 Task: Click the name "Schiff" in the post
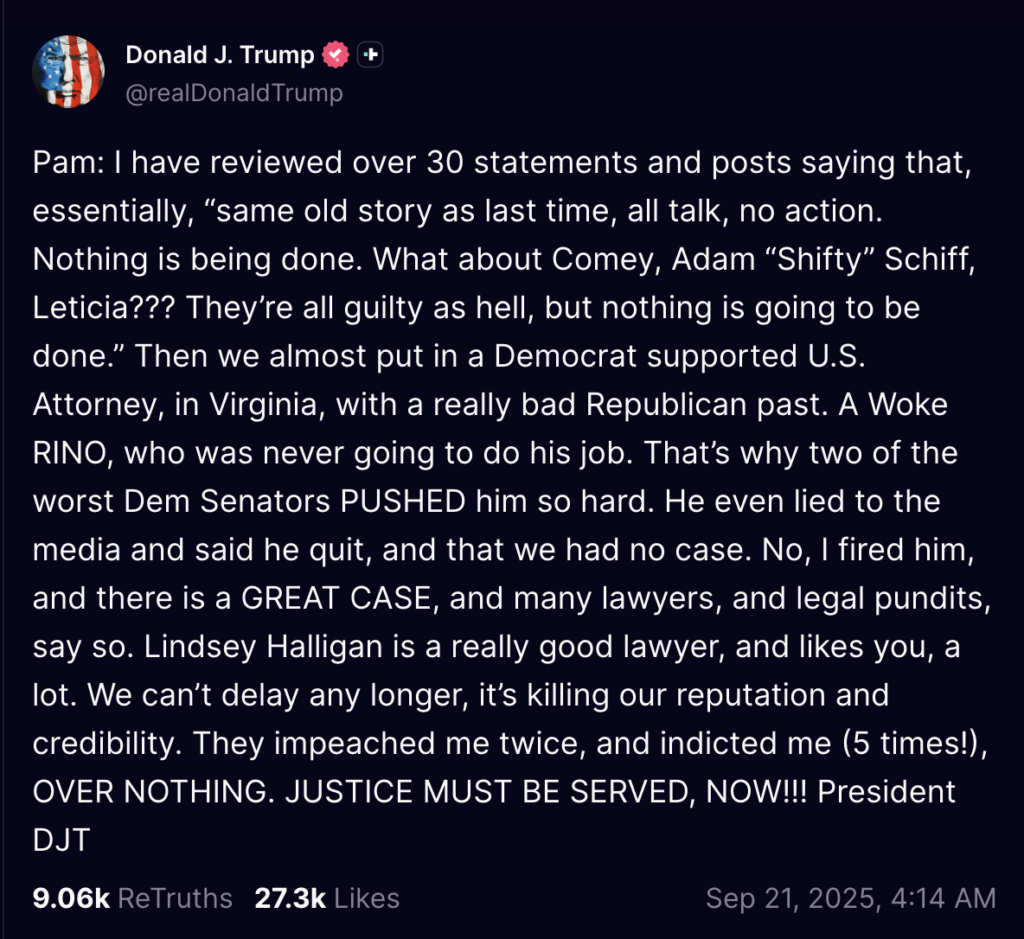929,260
